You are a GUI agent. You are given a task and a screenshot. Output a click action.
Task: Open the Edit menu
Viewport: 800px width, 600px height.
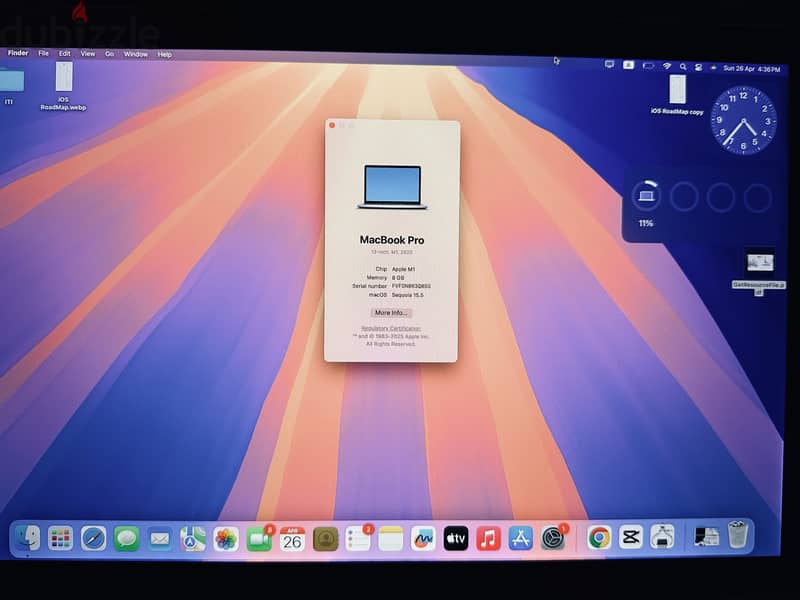click(64, 53)
